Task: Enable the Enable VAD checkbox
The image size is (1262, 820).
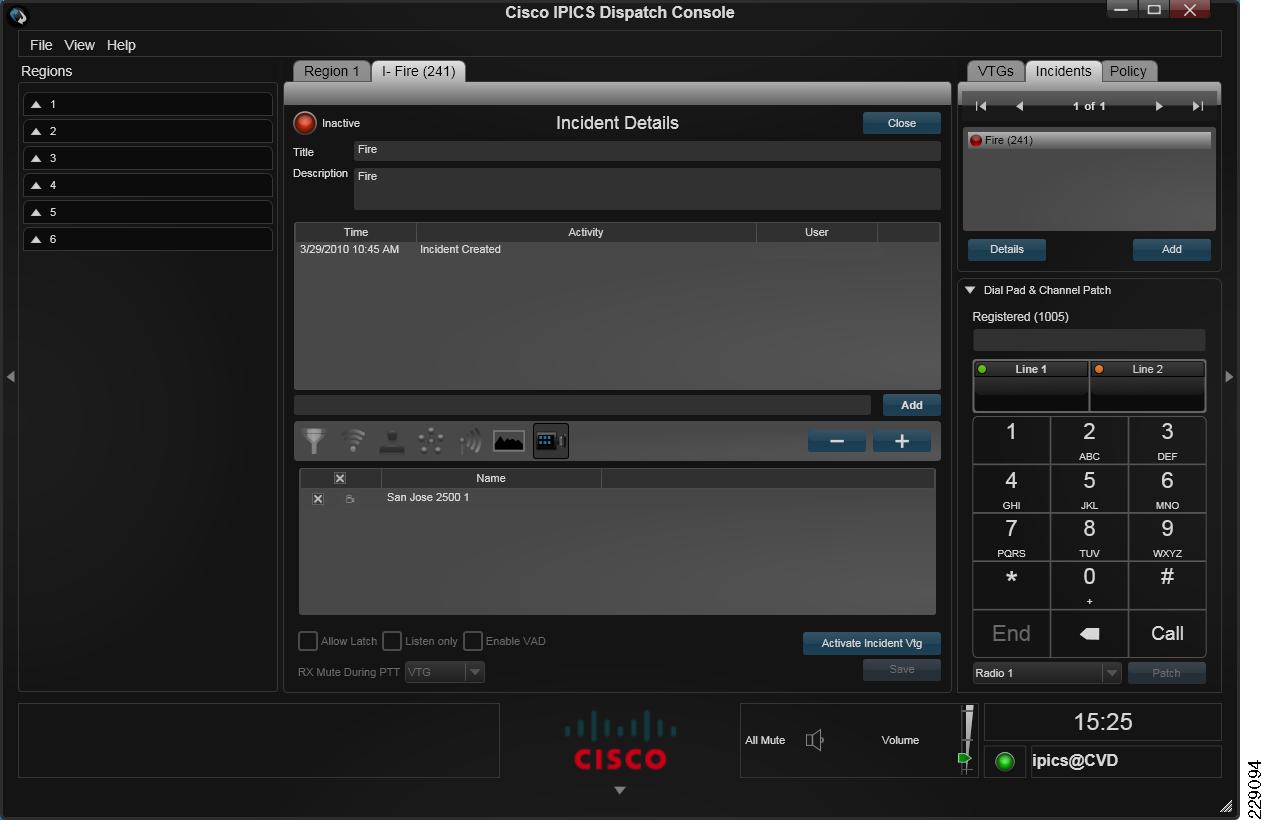Action: click(473, 641)
